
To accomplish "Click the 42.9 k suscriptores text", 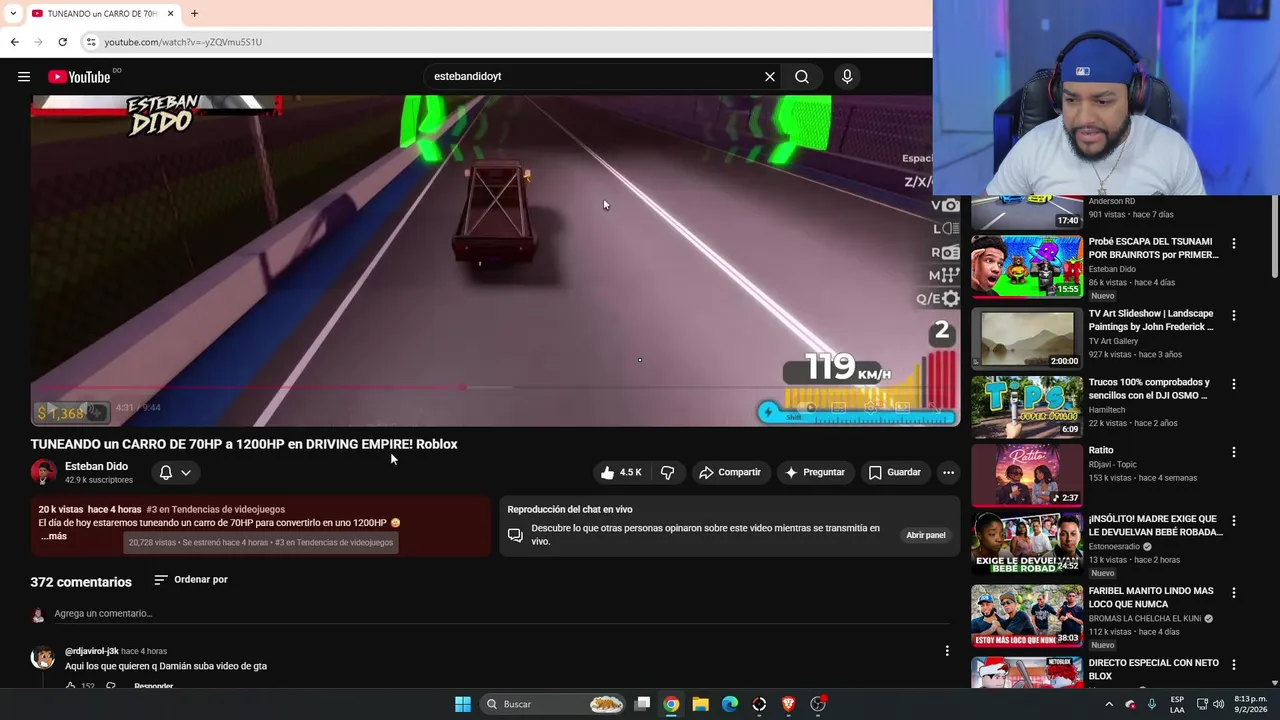I will click(99, 480).
